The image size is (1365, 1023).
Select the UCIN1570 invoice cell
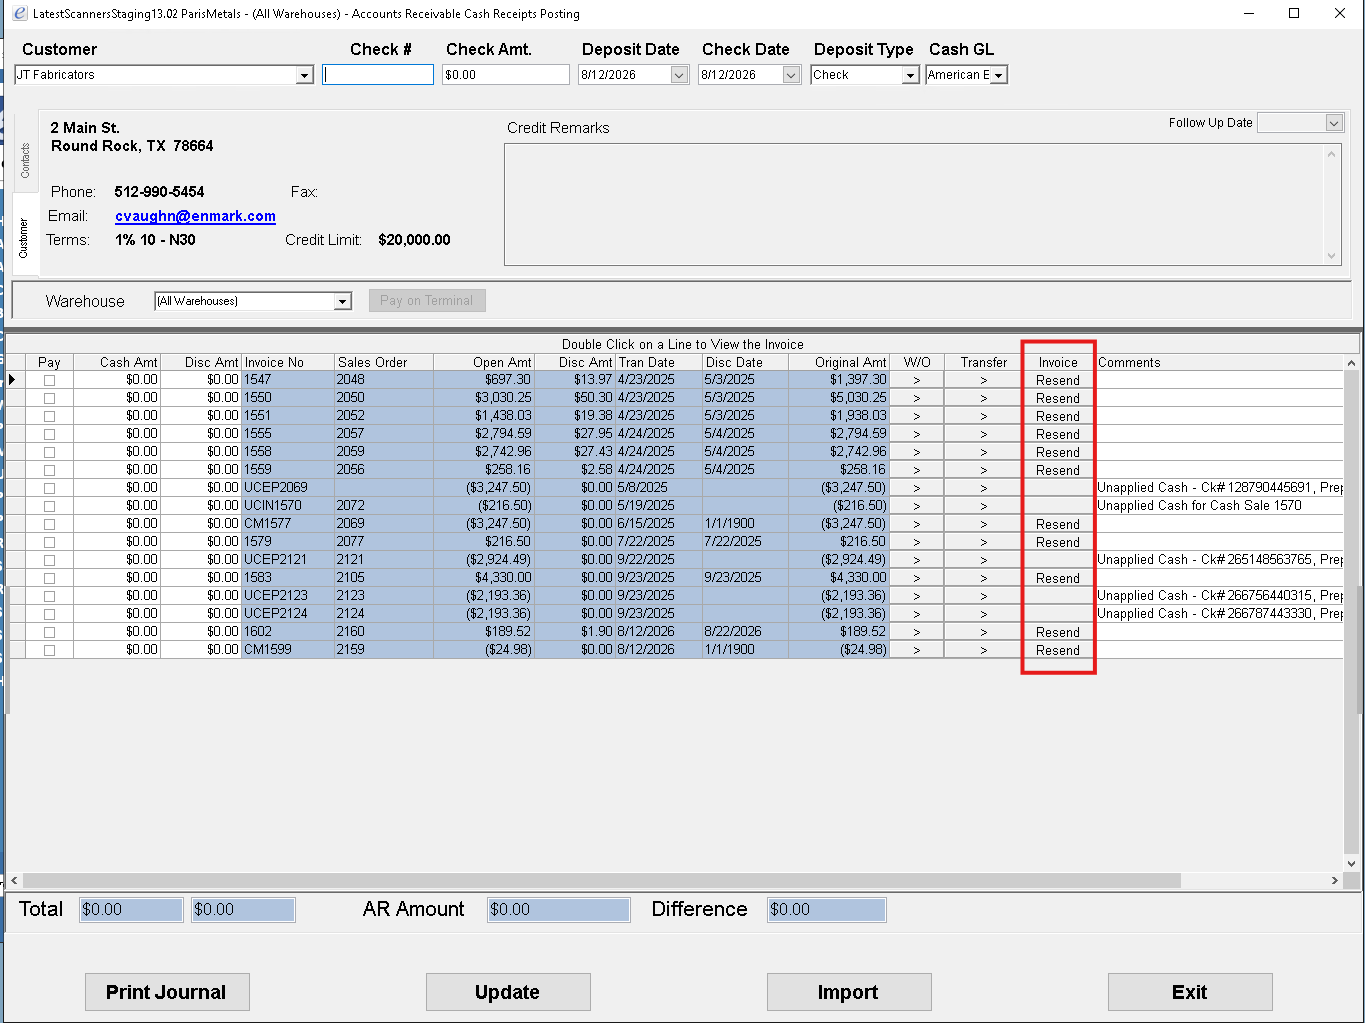click(x=287, y=506)
